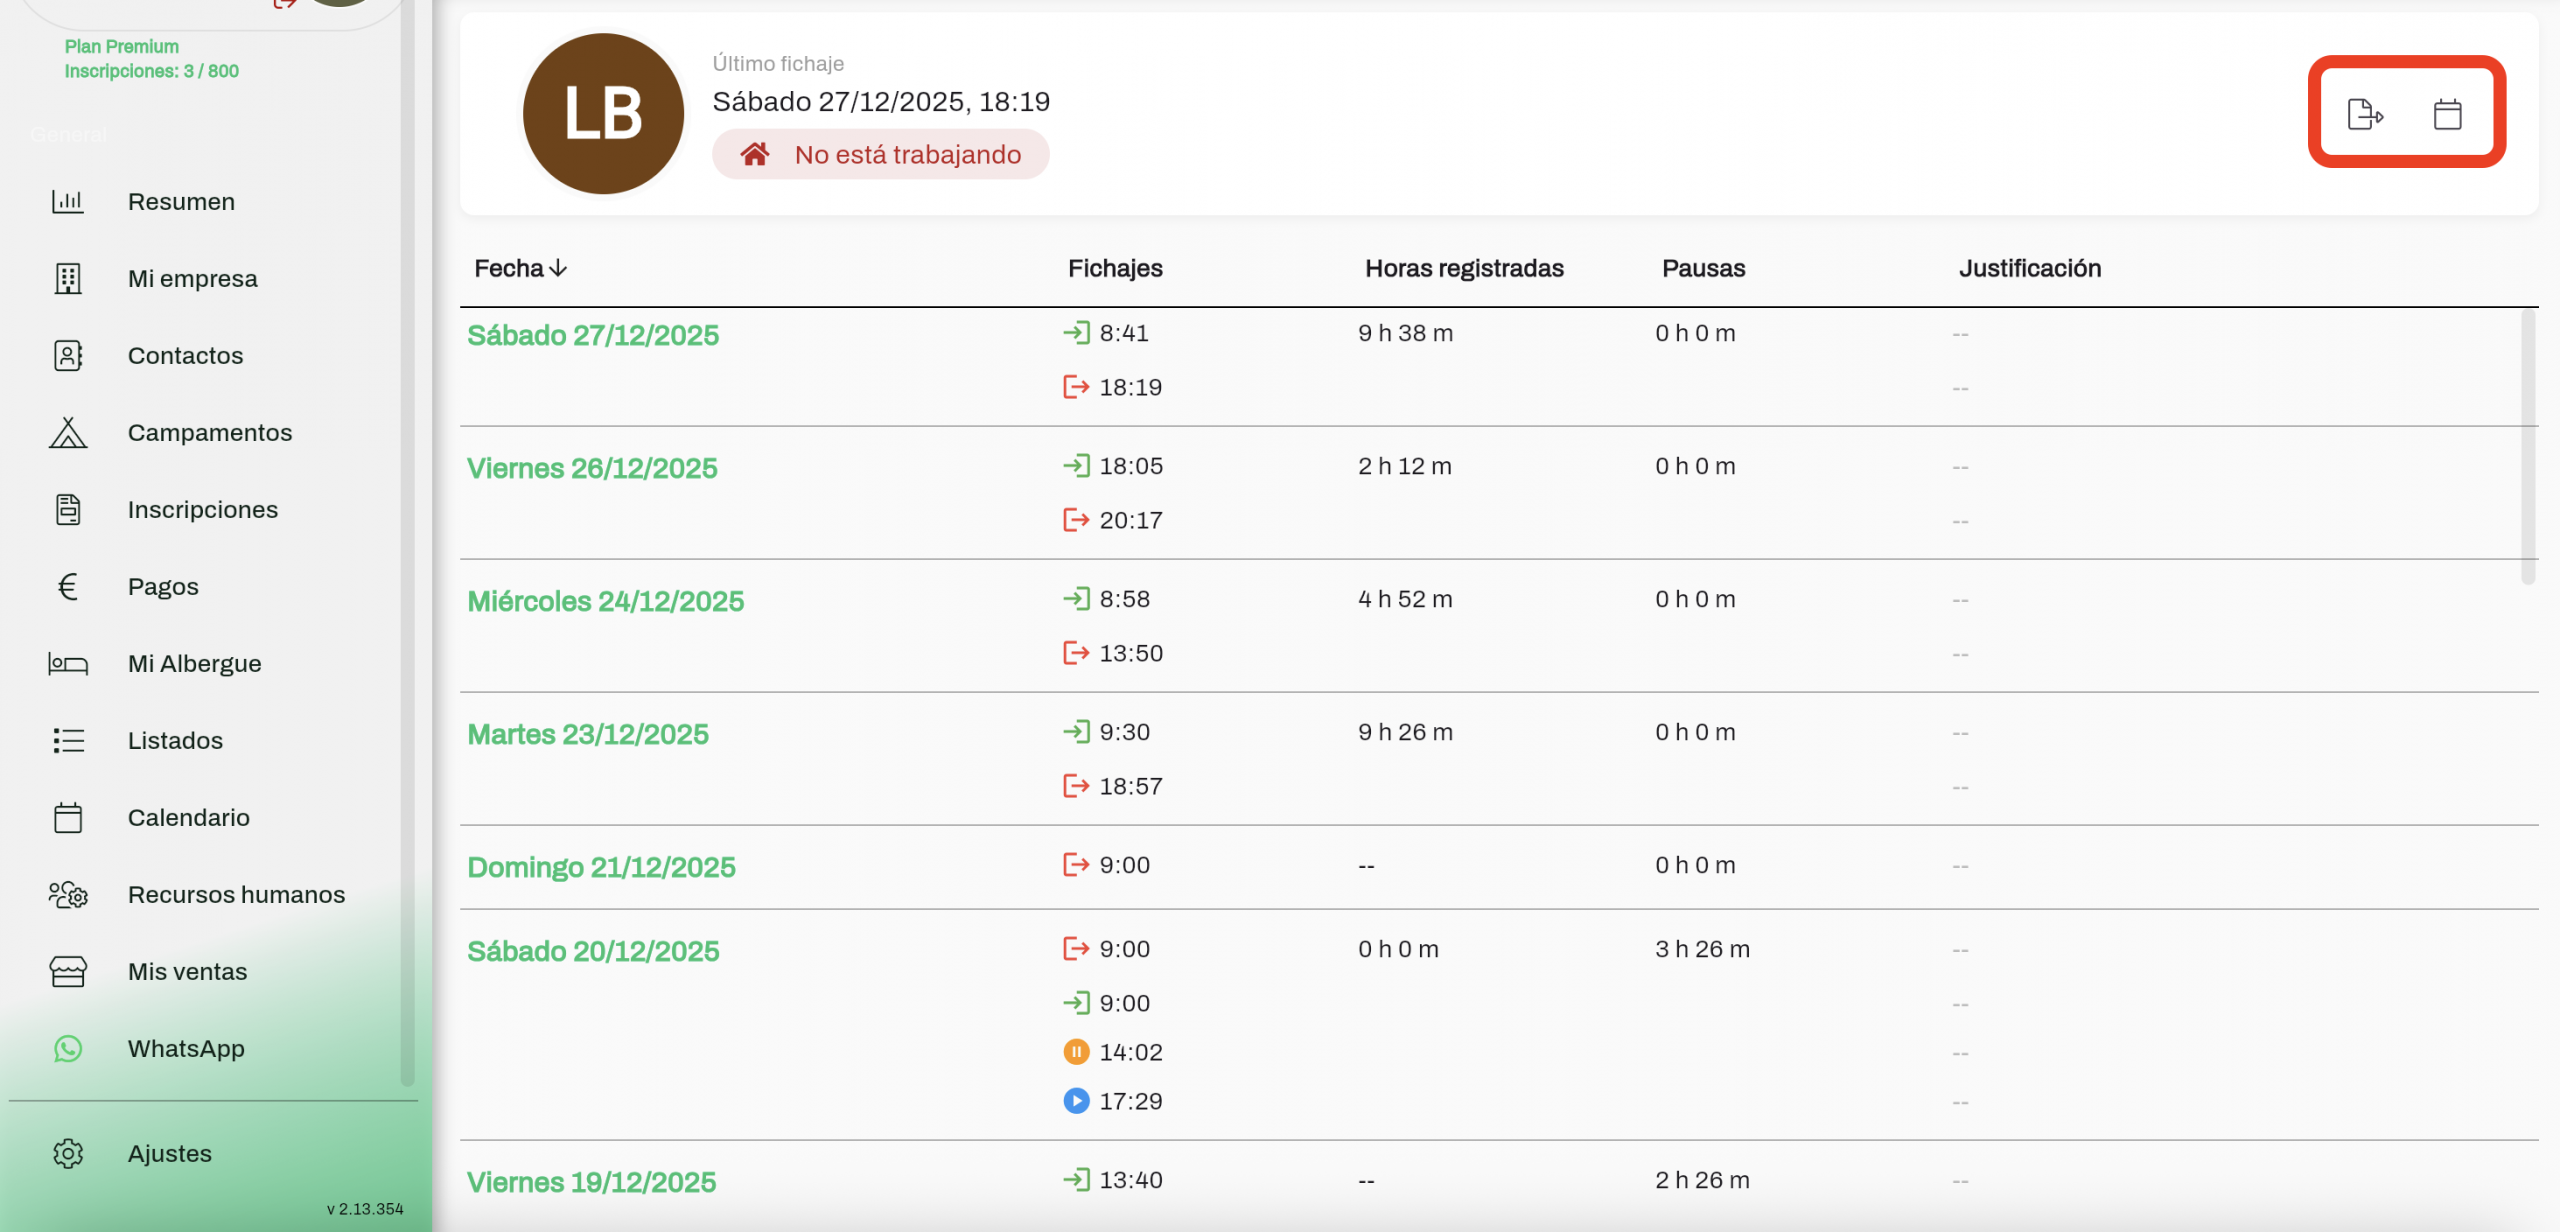Click the No está trabajando status badge
This screenshot has width=2560, height=1232.
[x=880, y=155]
